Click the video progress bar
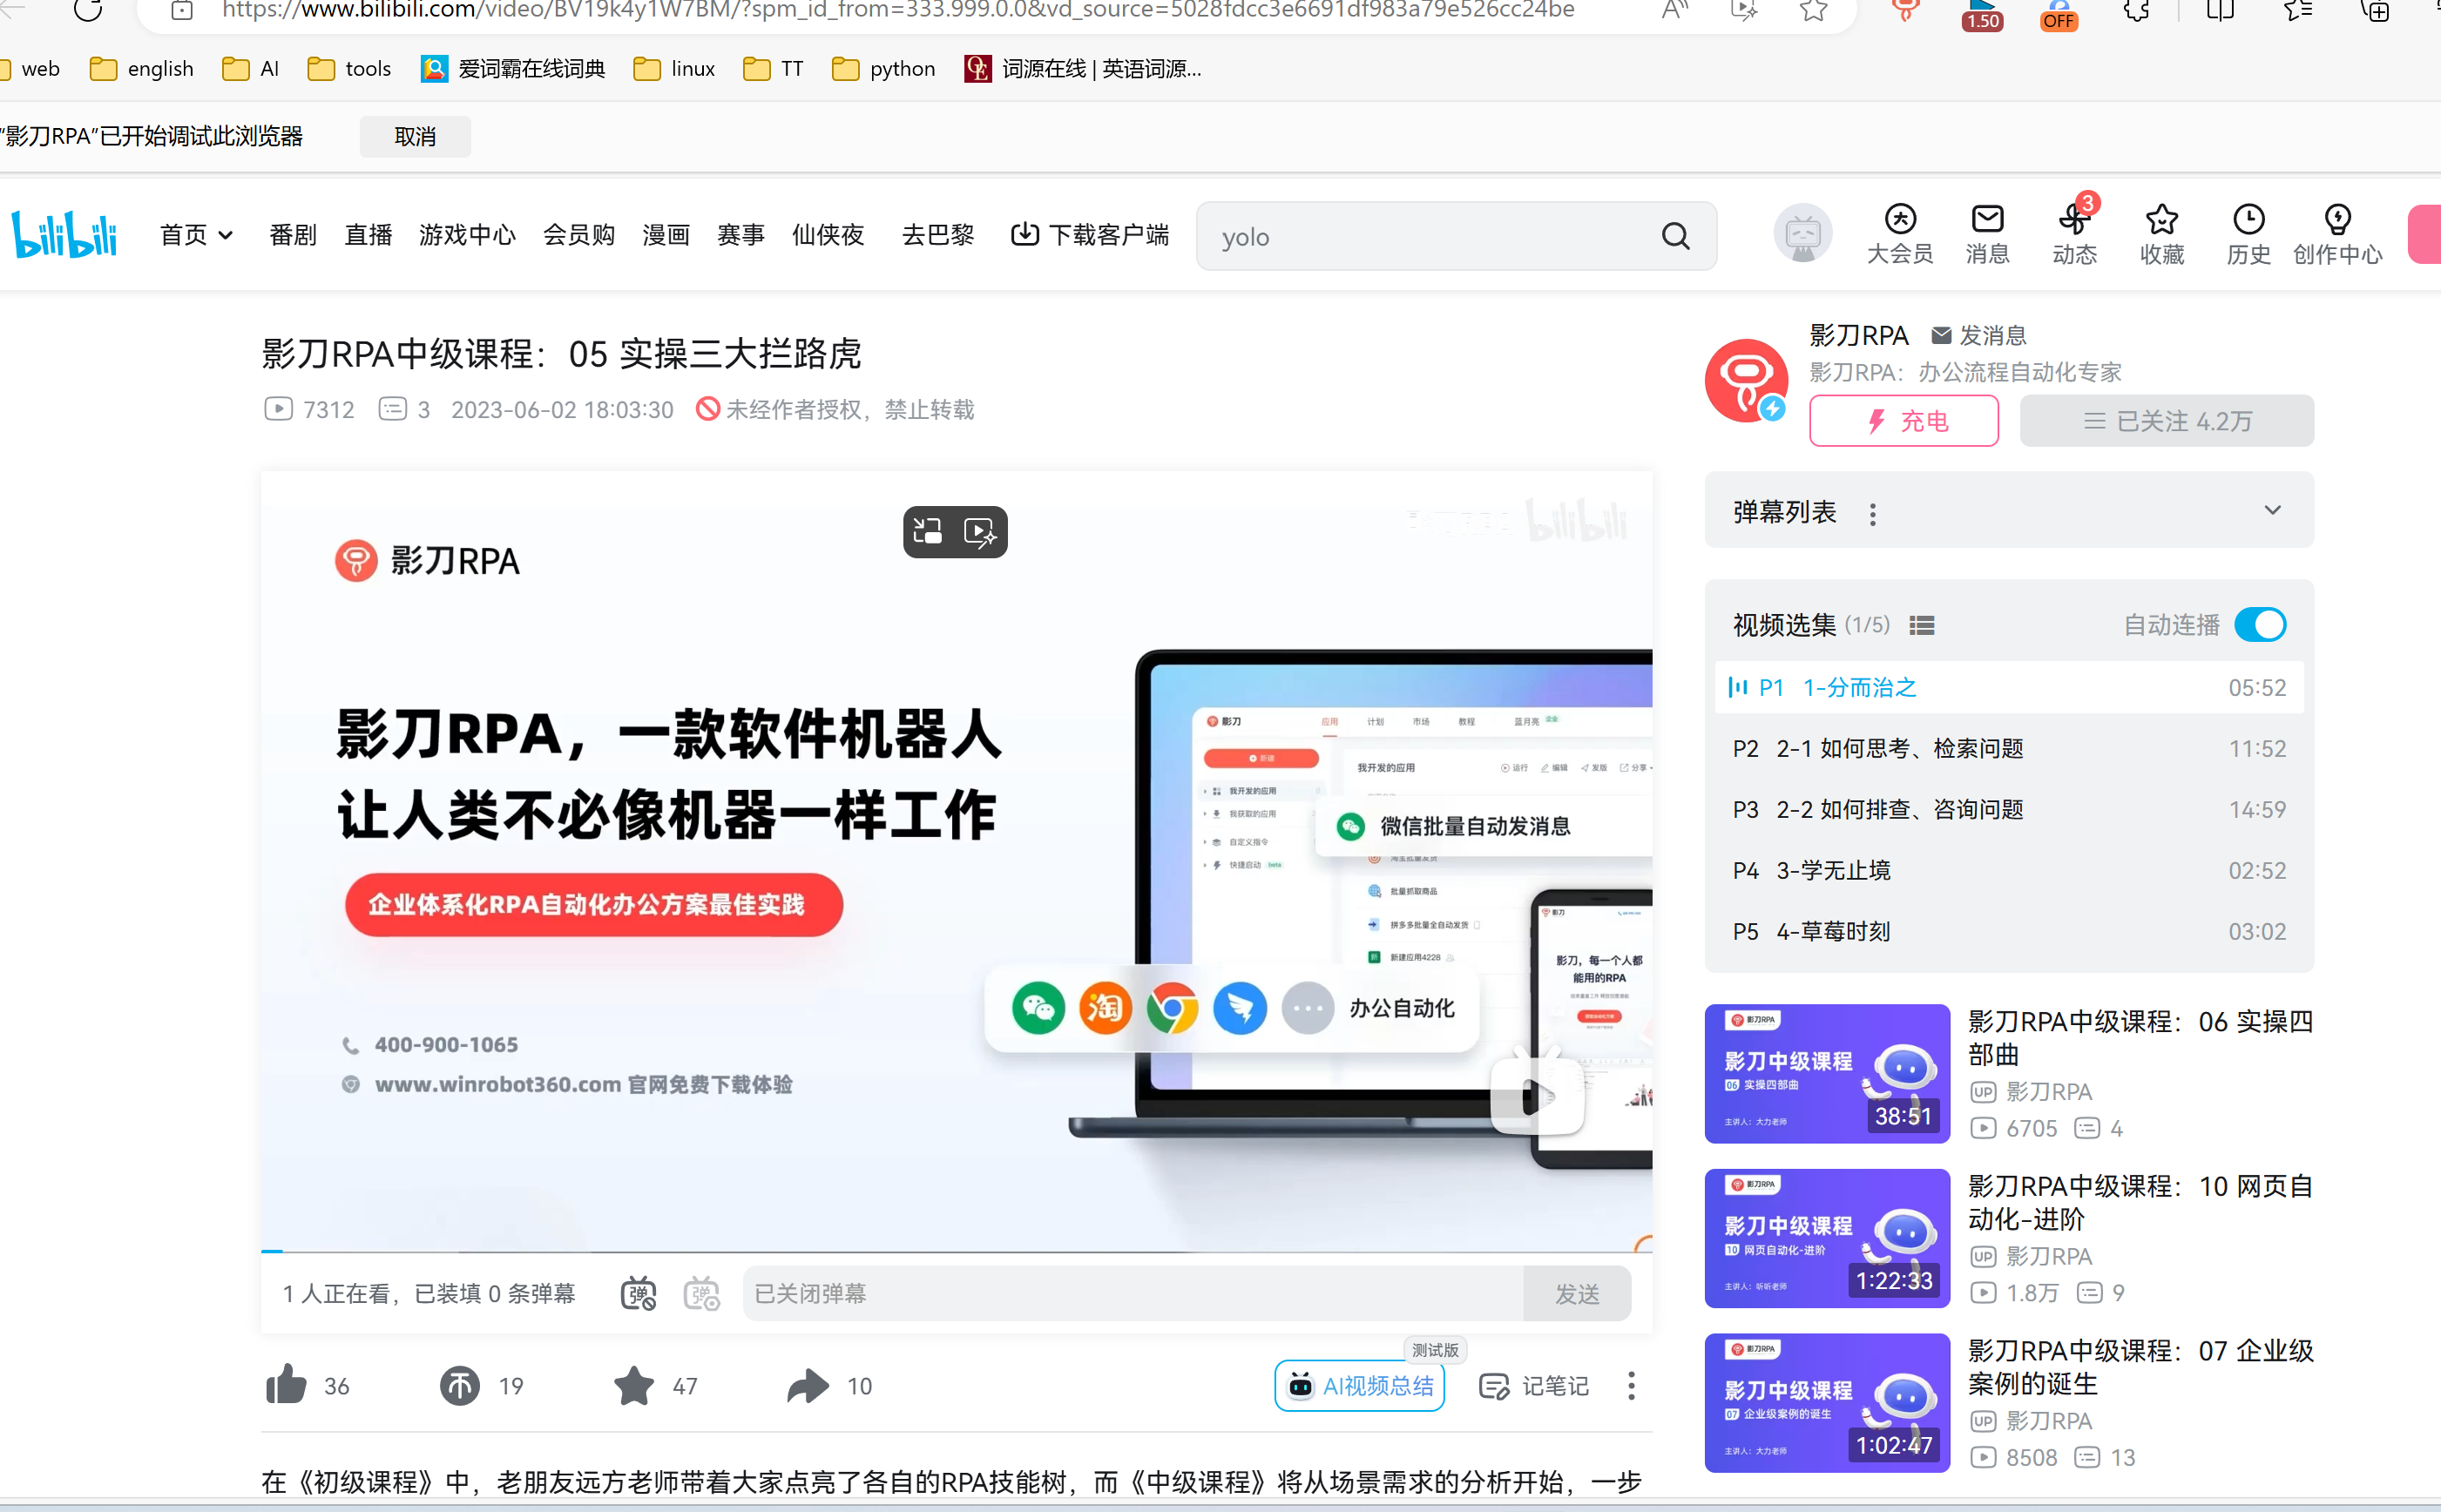This screenshot has width=2441, height=1512. (956, 1250)
